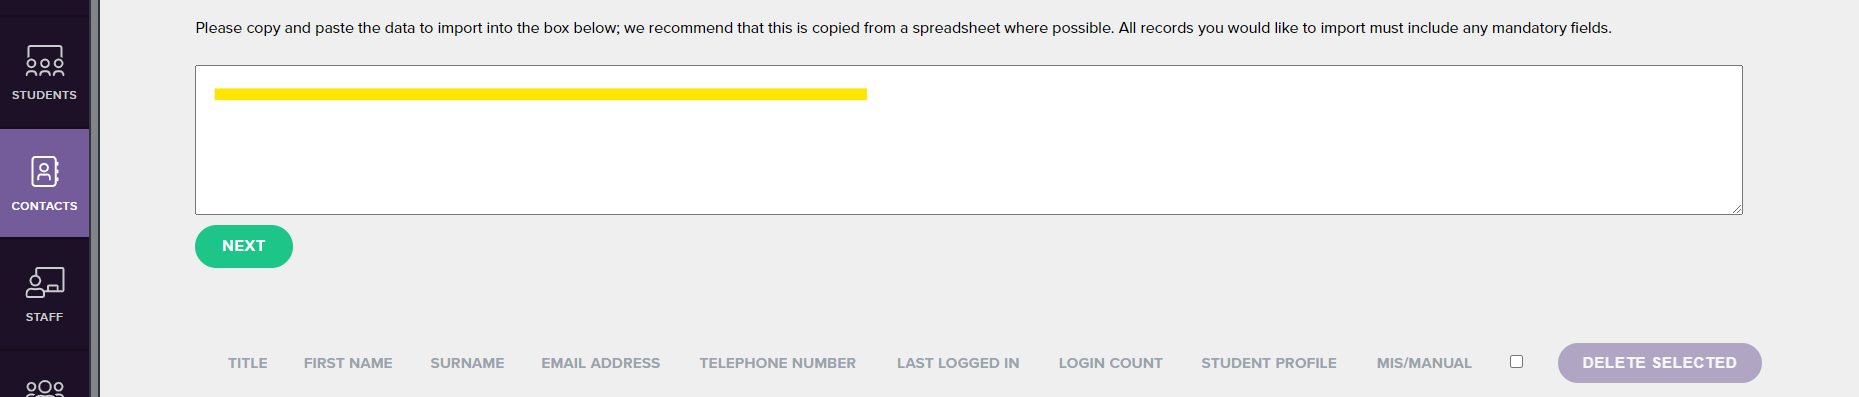Select the Contacts address book icon
The width and height of the screenshot is (1859, 397).
tap(44, 171)
